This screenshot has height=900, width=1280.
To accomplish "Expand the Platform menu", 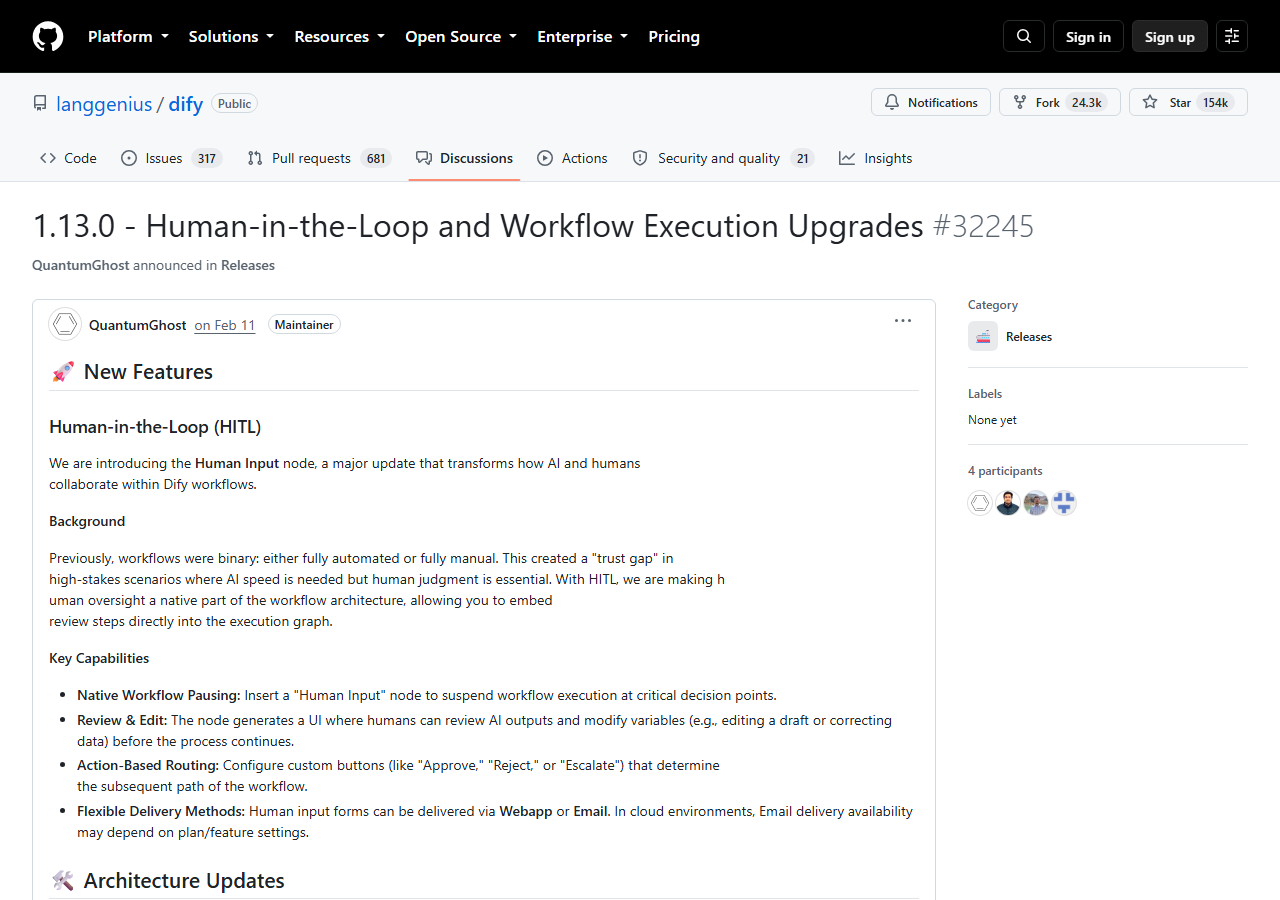I will coord(128,36).
